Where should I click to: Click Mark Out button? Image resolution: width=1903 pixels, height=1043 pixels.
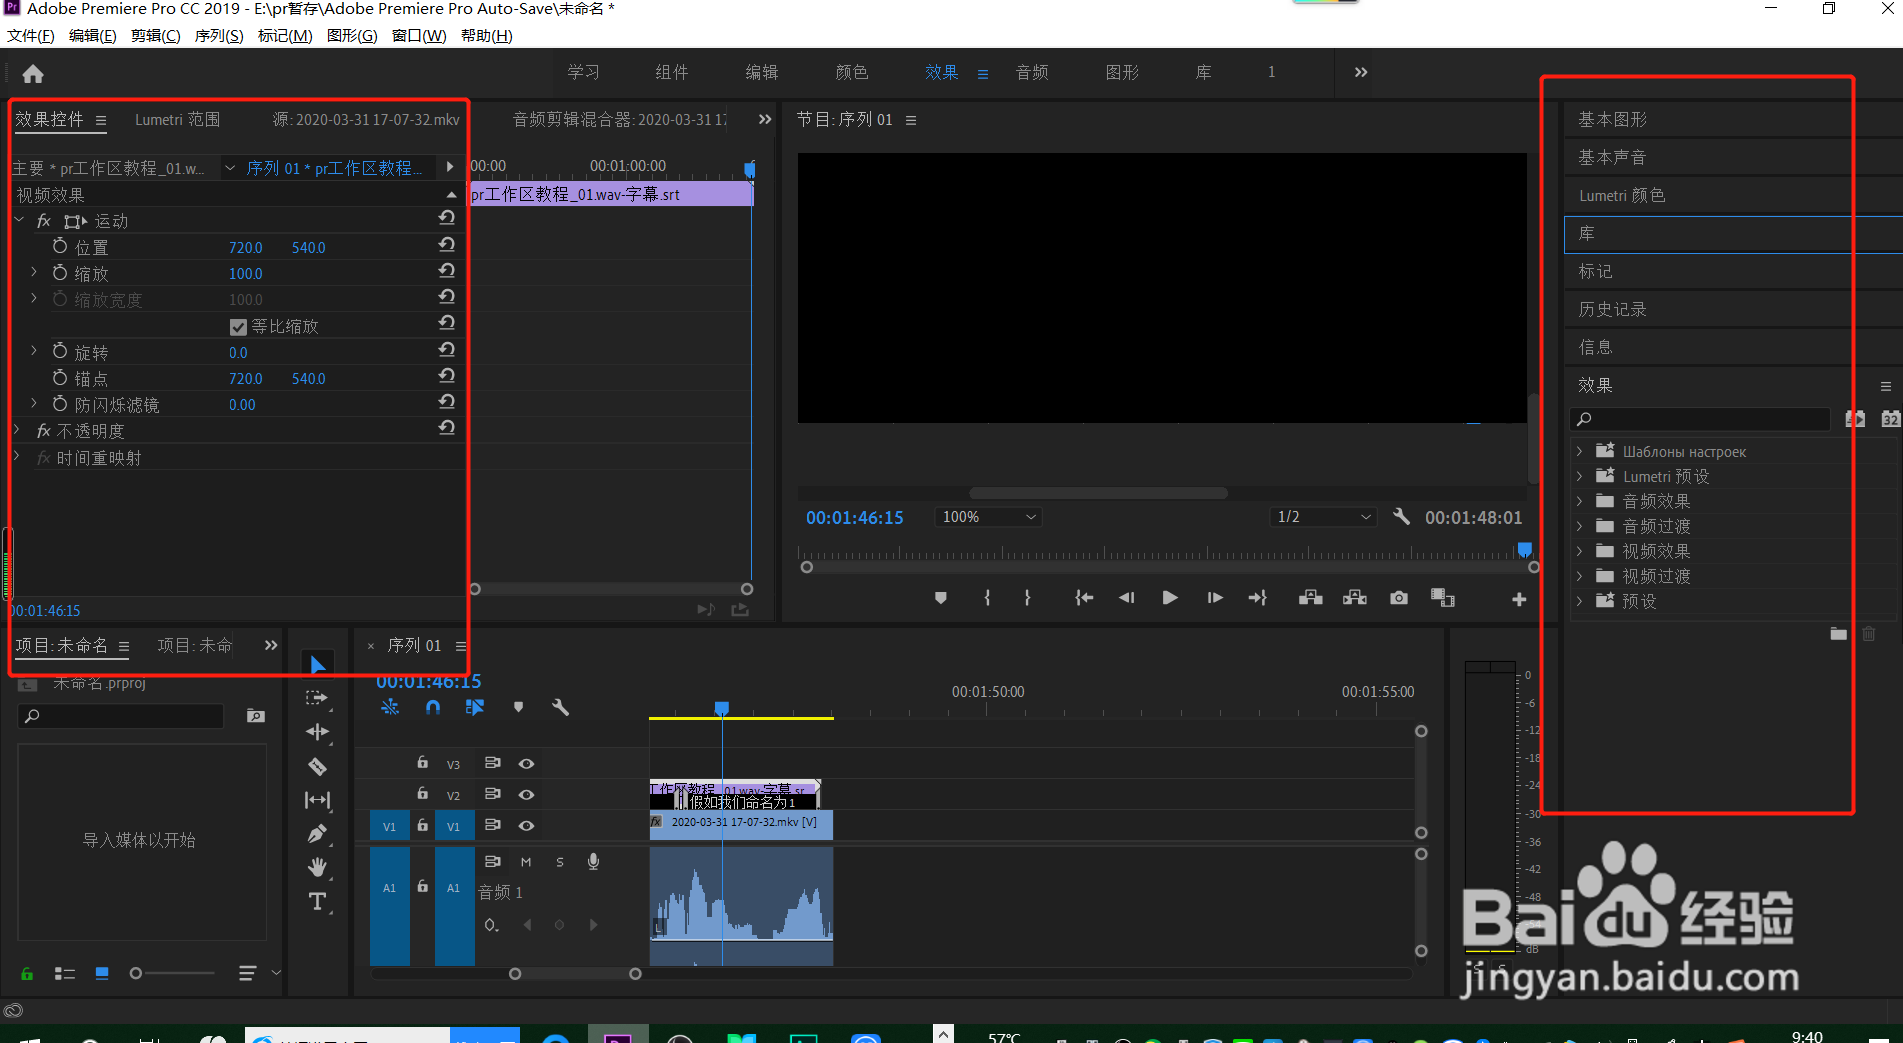pyautogui.click(x=1027, y=598)
